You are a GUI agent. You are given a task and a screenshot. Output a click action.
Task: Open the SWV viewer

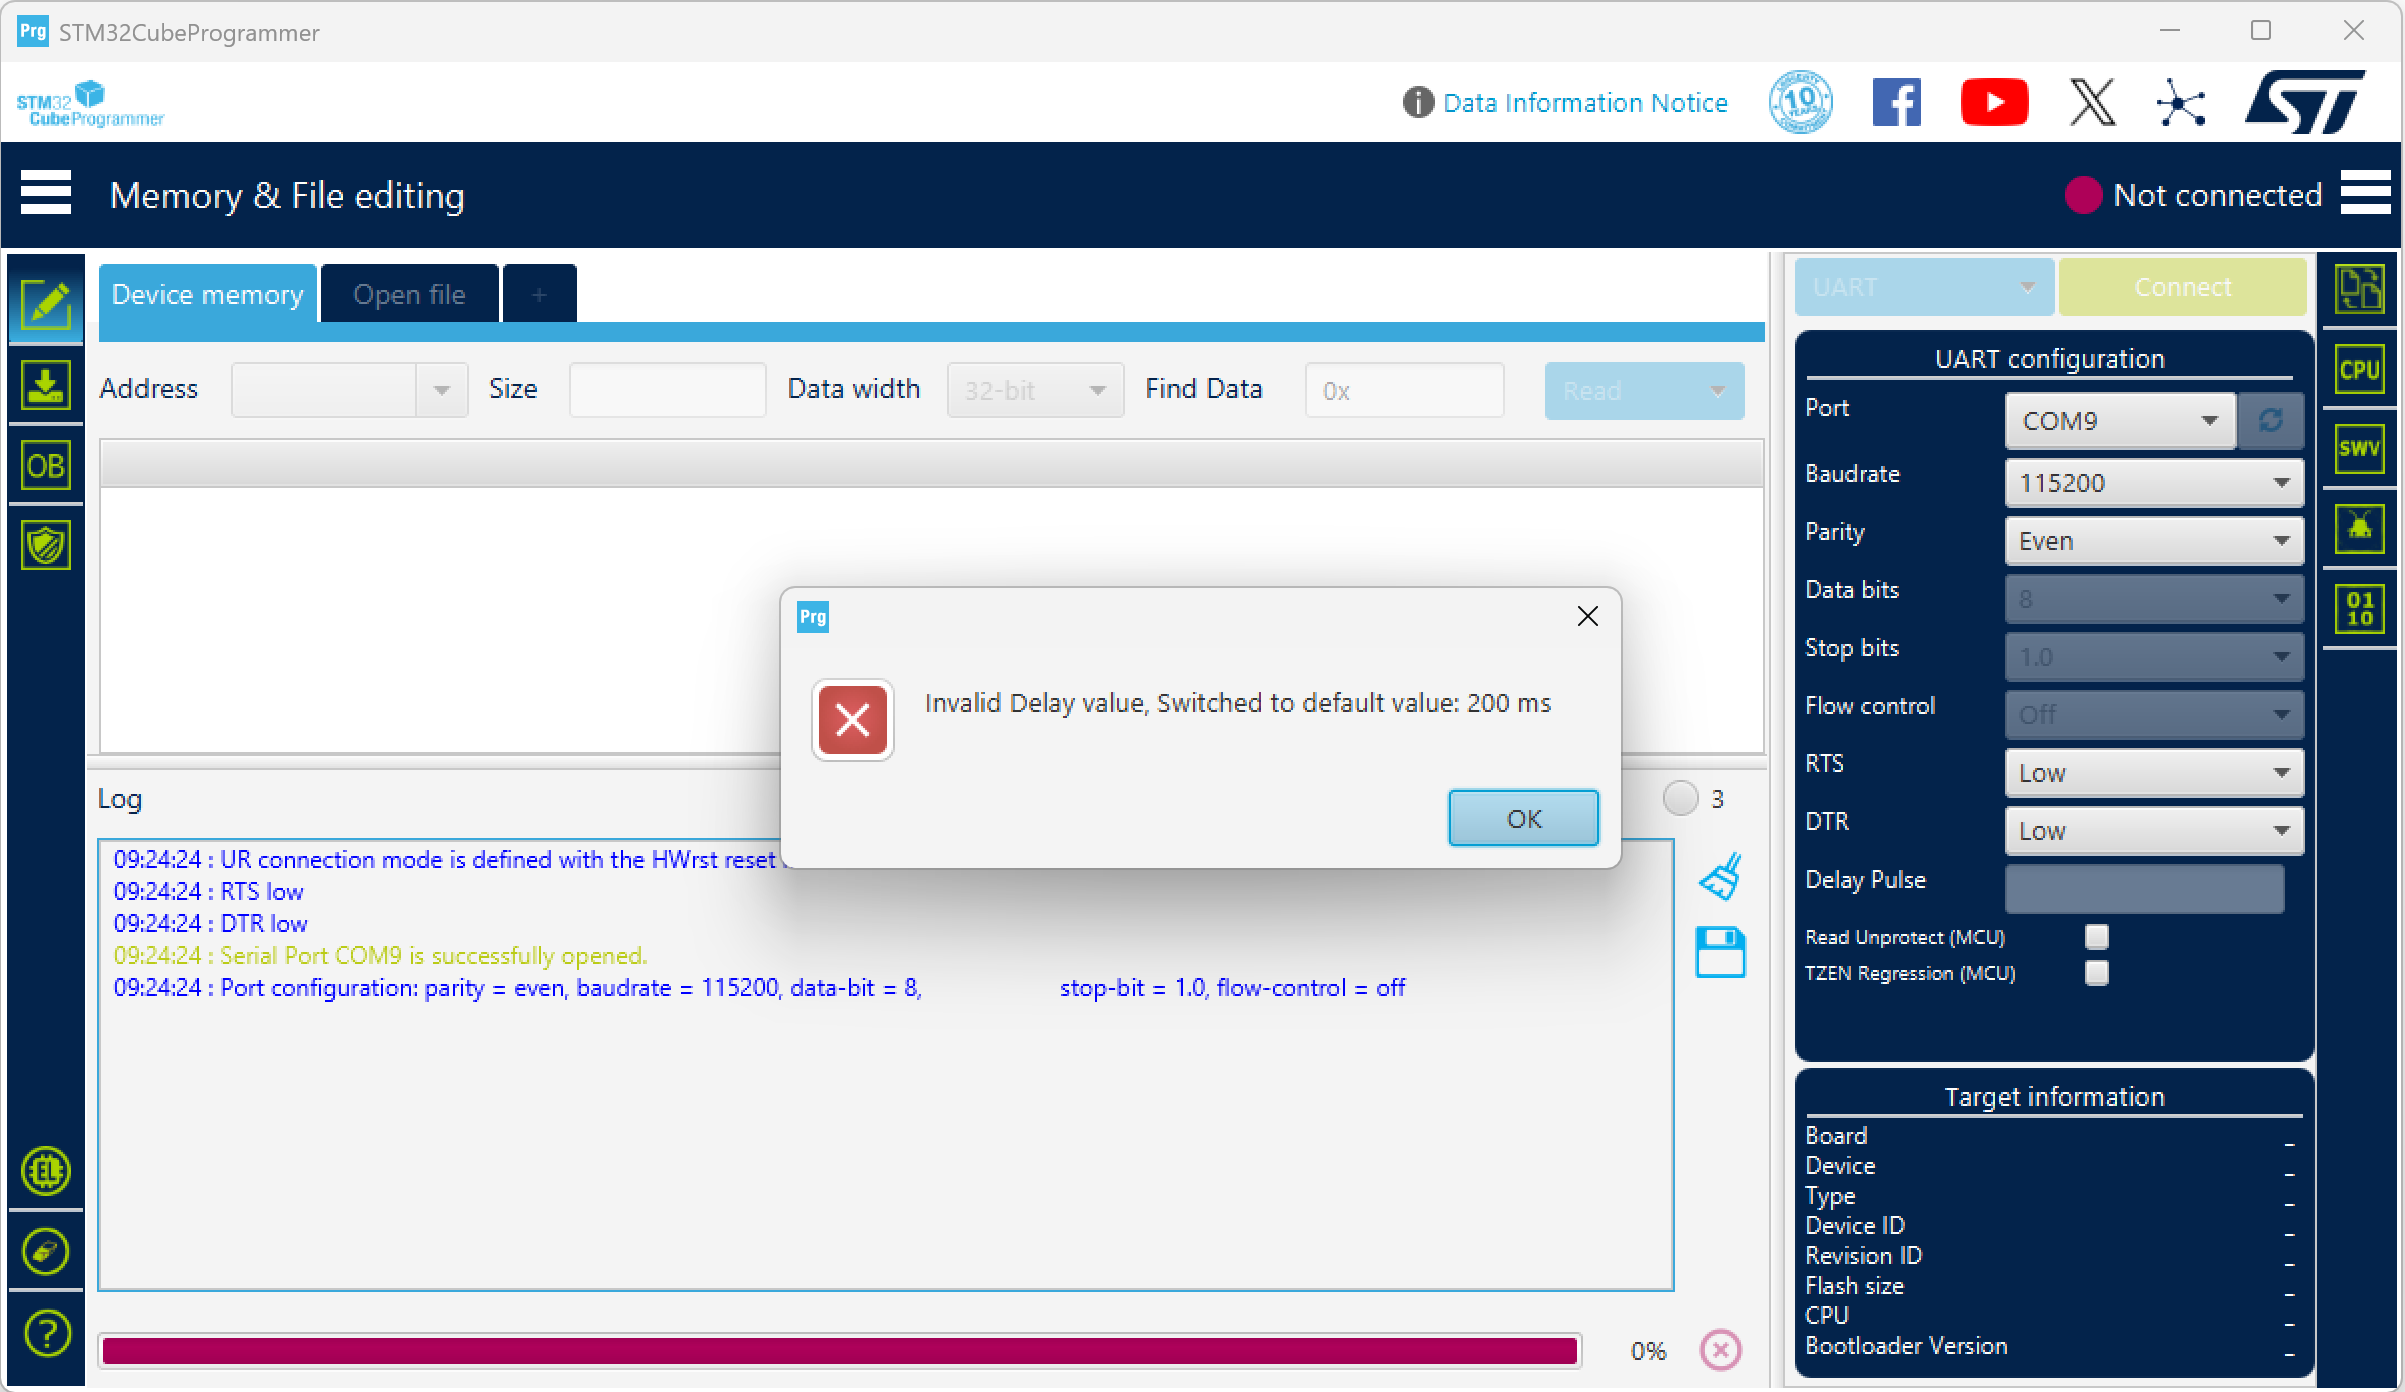[2360, 448]
